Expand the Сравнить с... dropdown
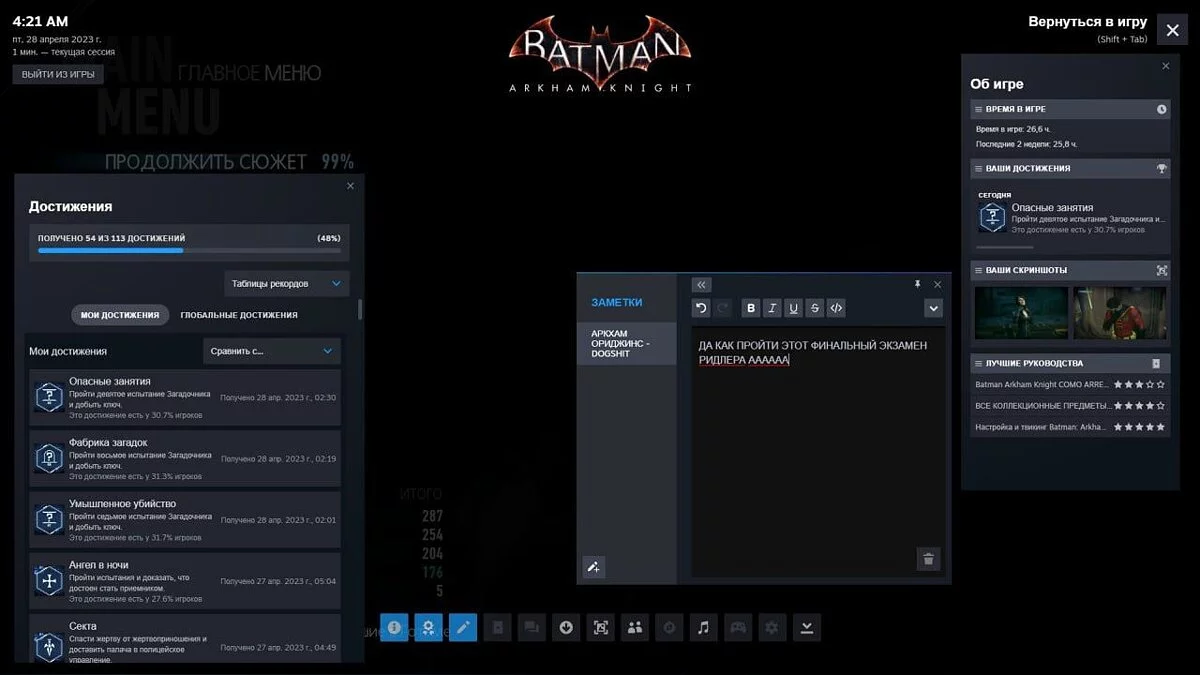Viewport: 1200px width, 675px height. [x=271, y=351]
